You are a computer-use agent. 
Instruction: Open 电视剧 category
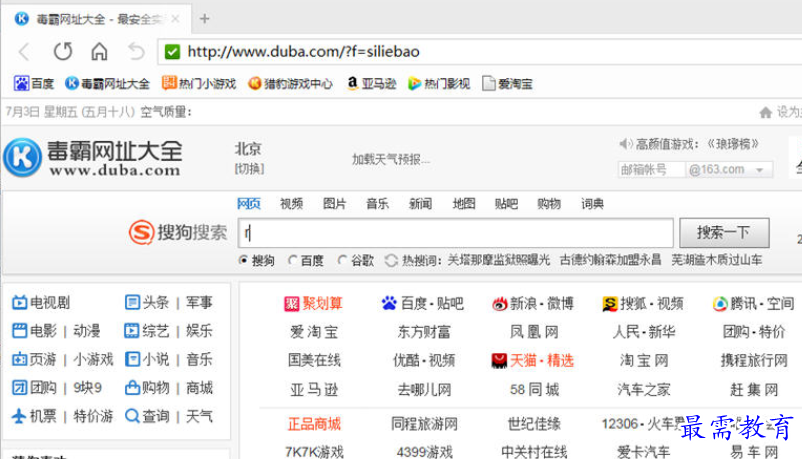point(41,302)
